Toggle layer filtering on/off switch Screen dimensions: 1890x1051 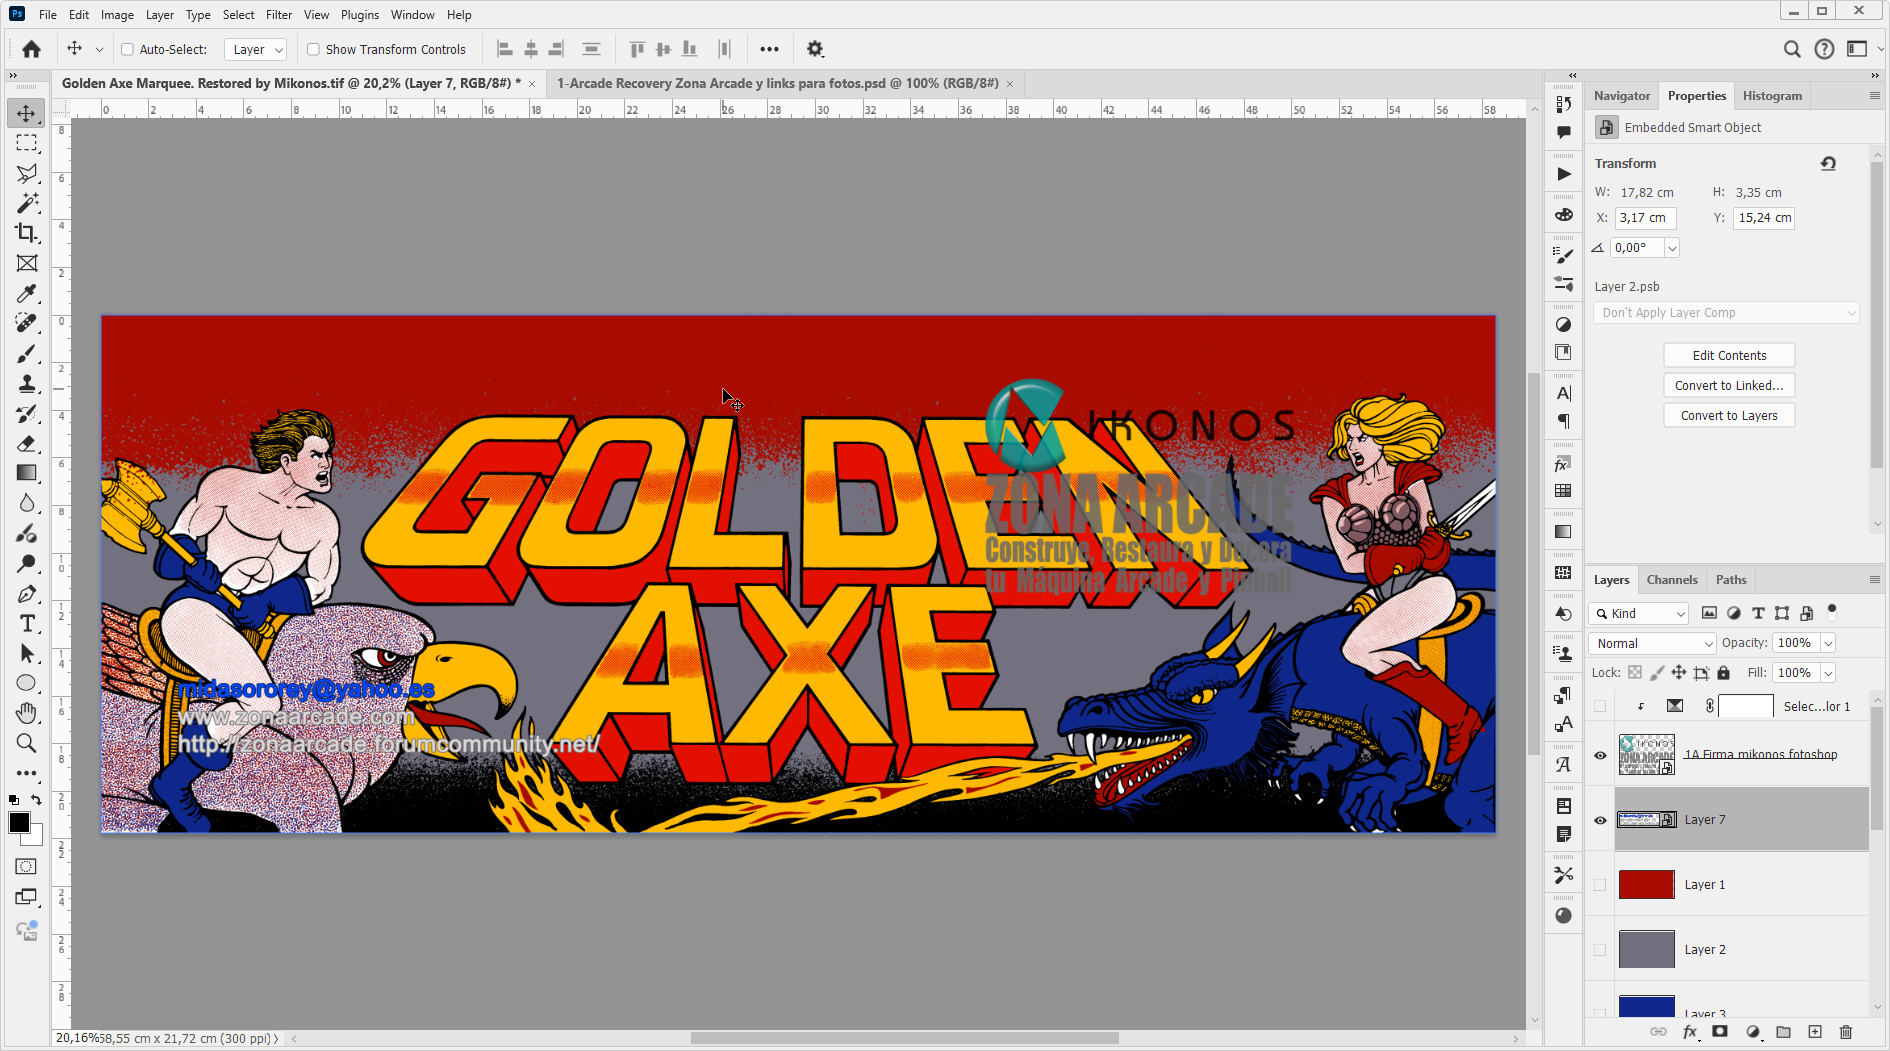coord(1832,611)
